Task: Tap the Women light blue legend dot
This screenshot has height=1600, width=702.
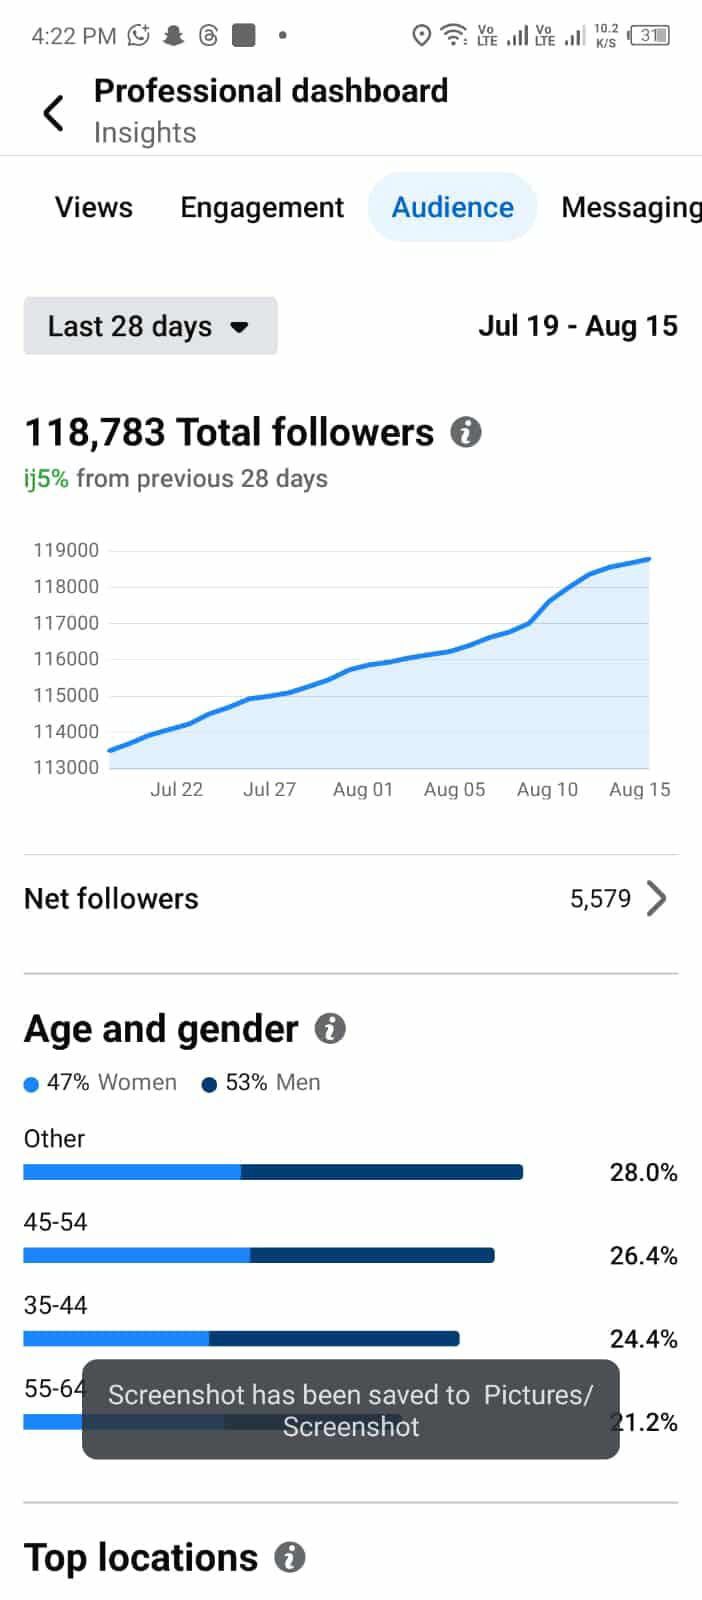Action: [x=31, y=1084]
